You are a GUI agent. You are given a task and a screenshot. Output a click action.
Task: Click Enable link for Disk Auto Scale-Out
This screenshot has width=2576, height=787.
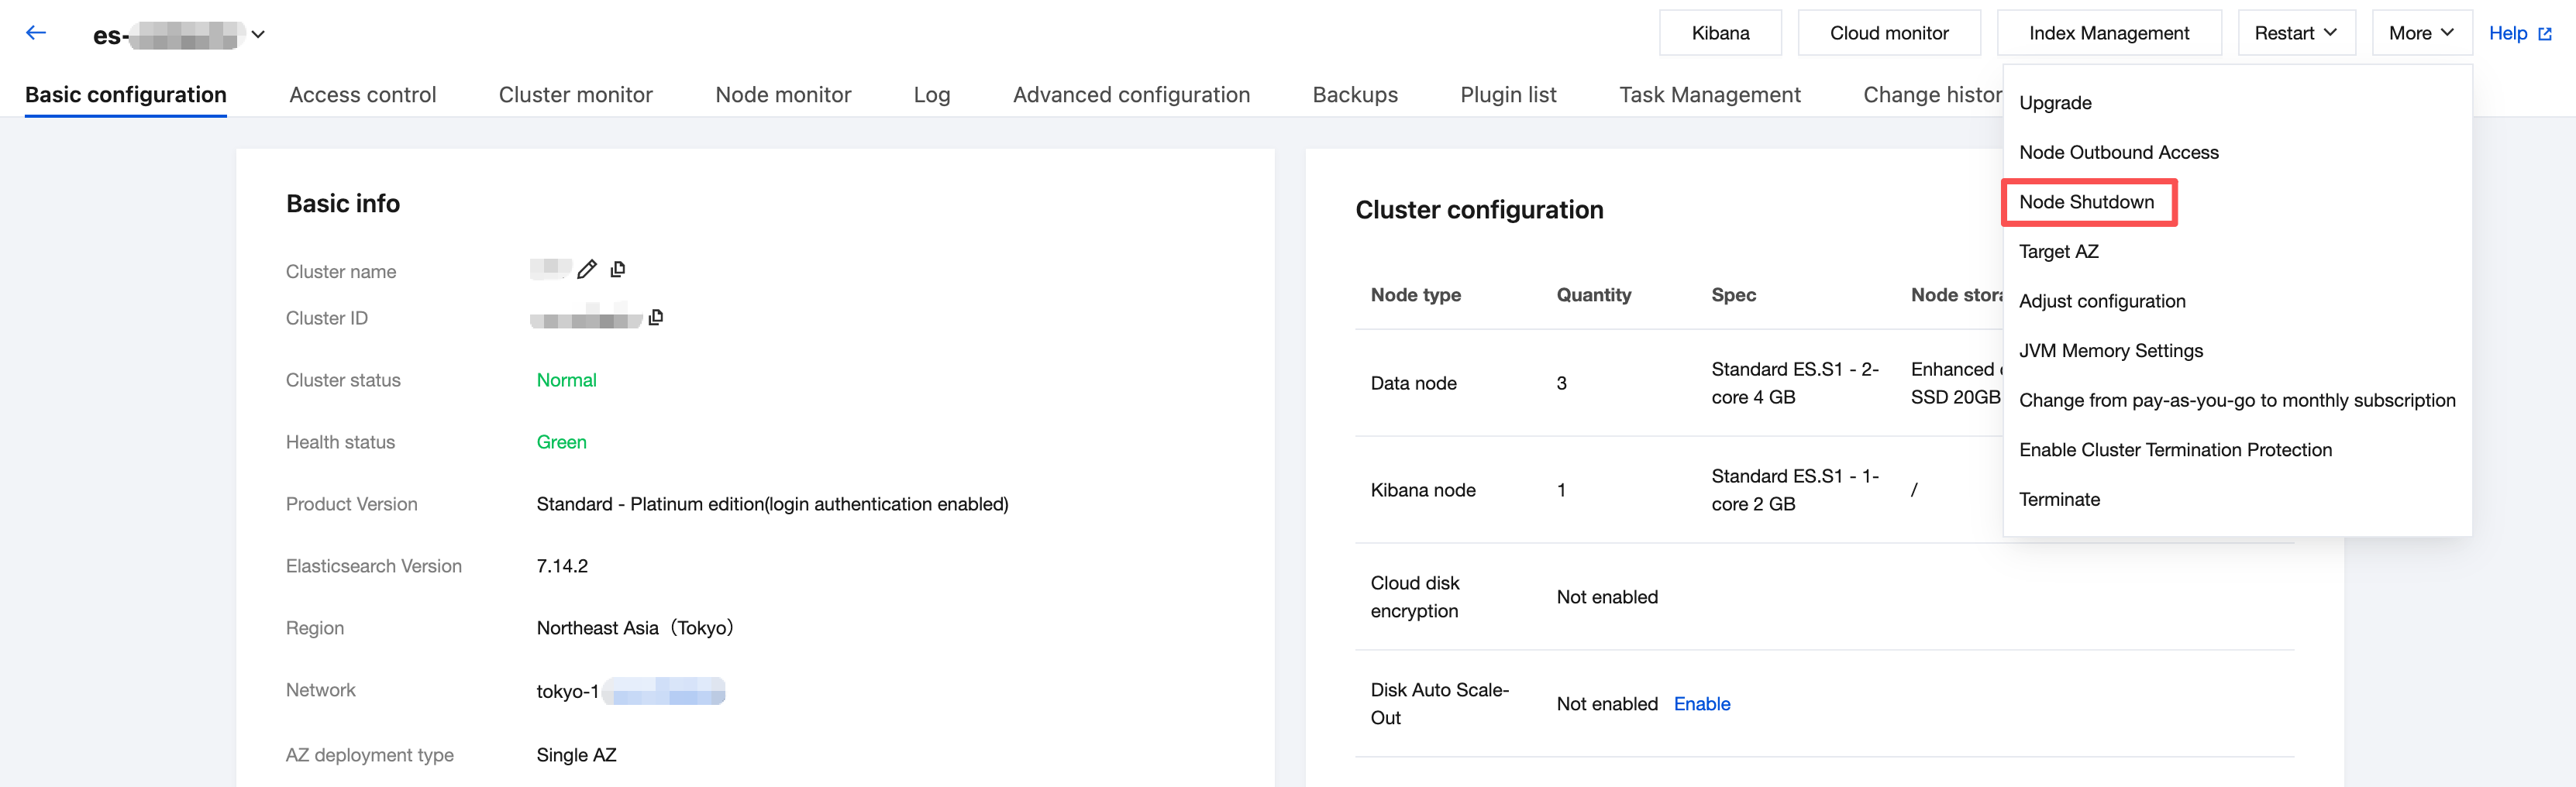coord(1701,704)
